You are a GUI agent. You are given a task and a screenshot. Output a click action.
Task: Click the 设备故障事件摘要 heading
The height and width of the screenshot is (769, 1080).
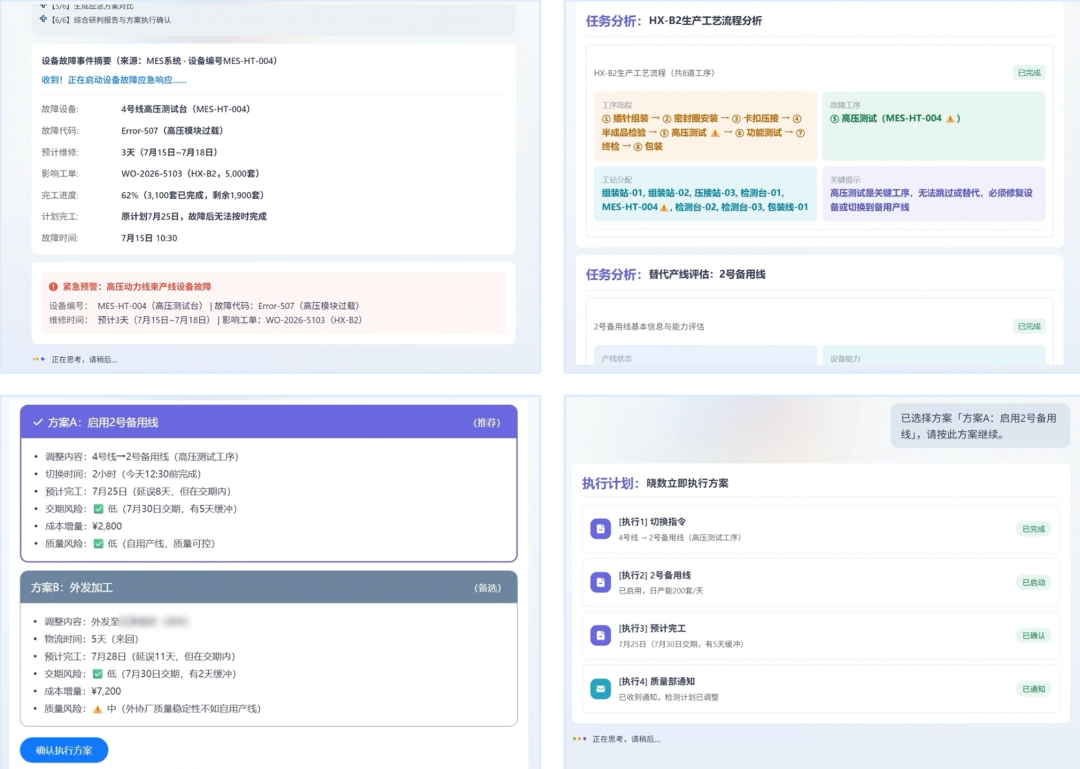159,61
